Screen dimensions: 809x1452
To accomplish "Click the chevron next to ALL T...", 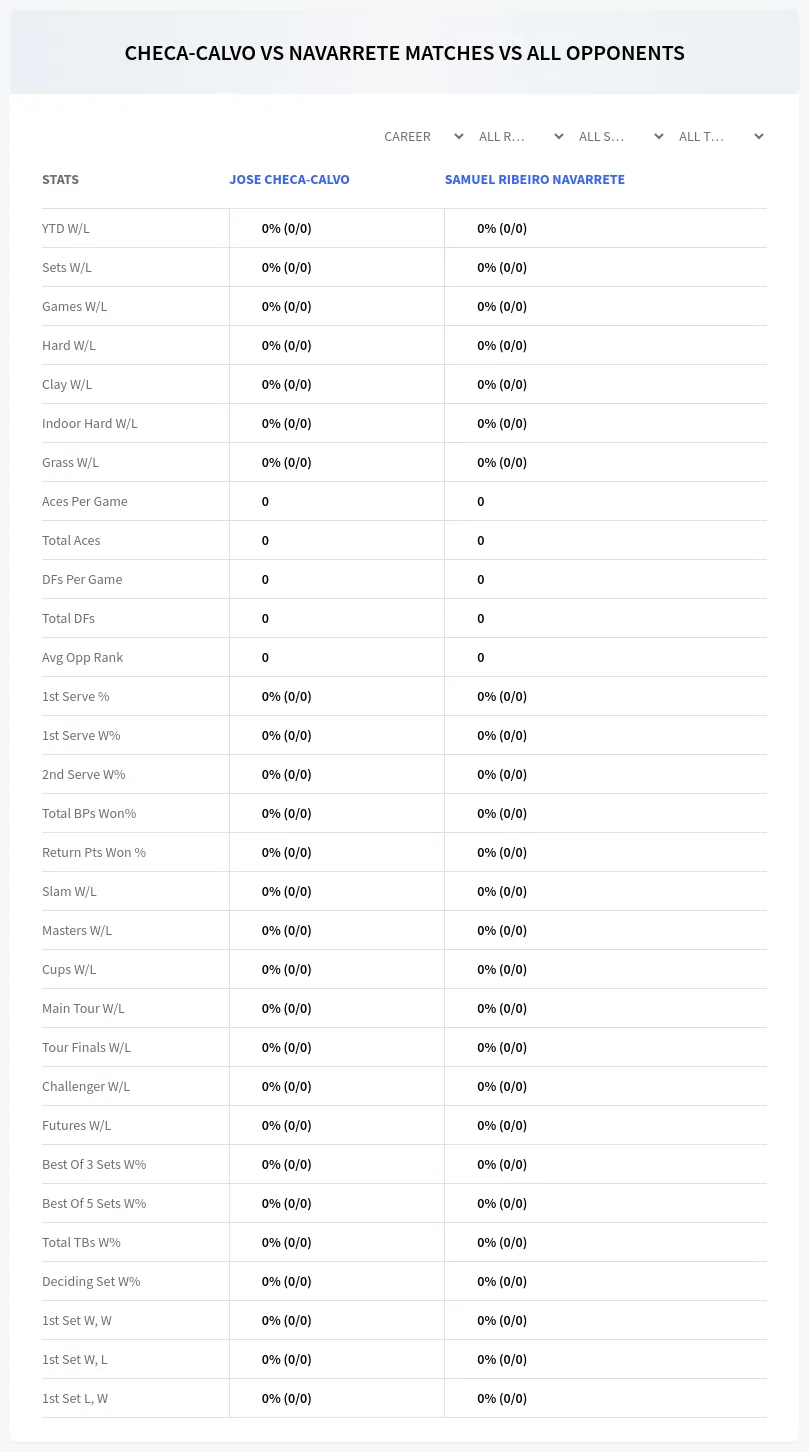I will pos(759,137).
